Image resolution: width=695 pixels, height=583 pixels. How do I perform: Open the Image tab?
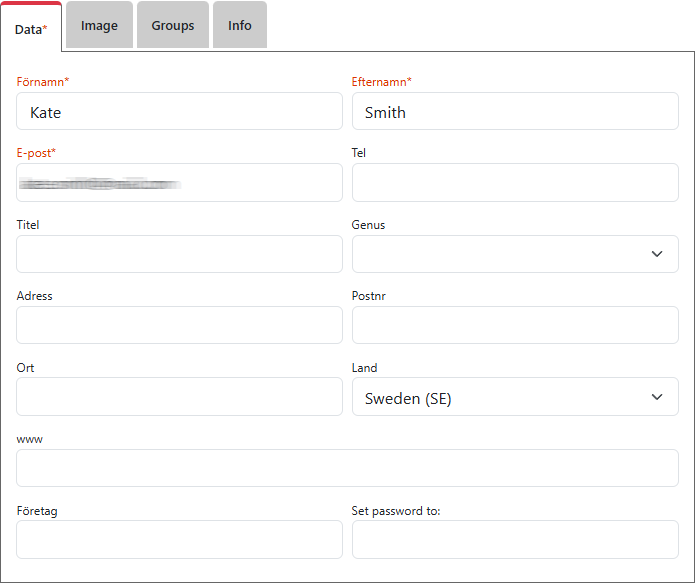pyautogui.click(x=99, y=25)
